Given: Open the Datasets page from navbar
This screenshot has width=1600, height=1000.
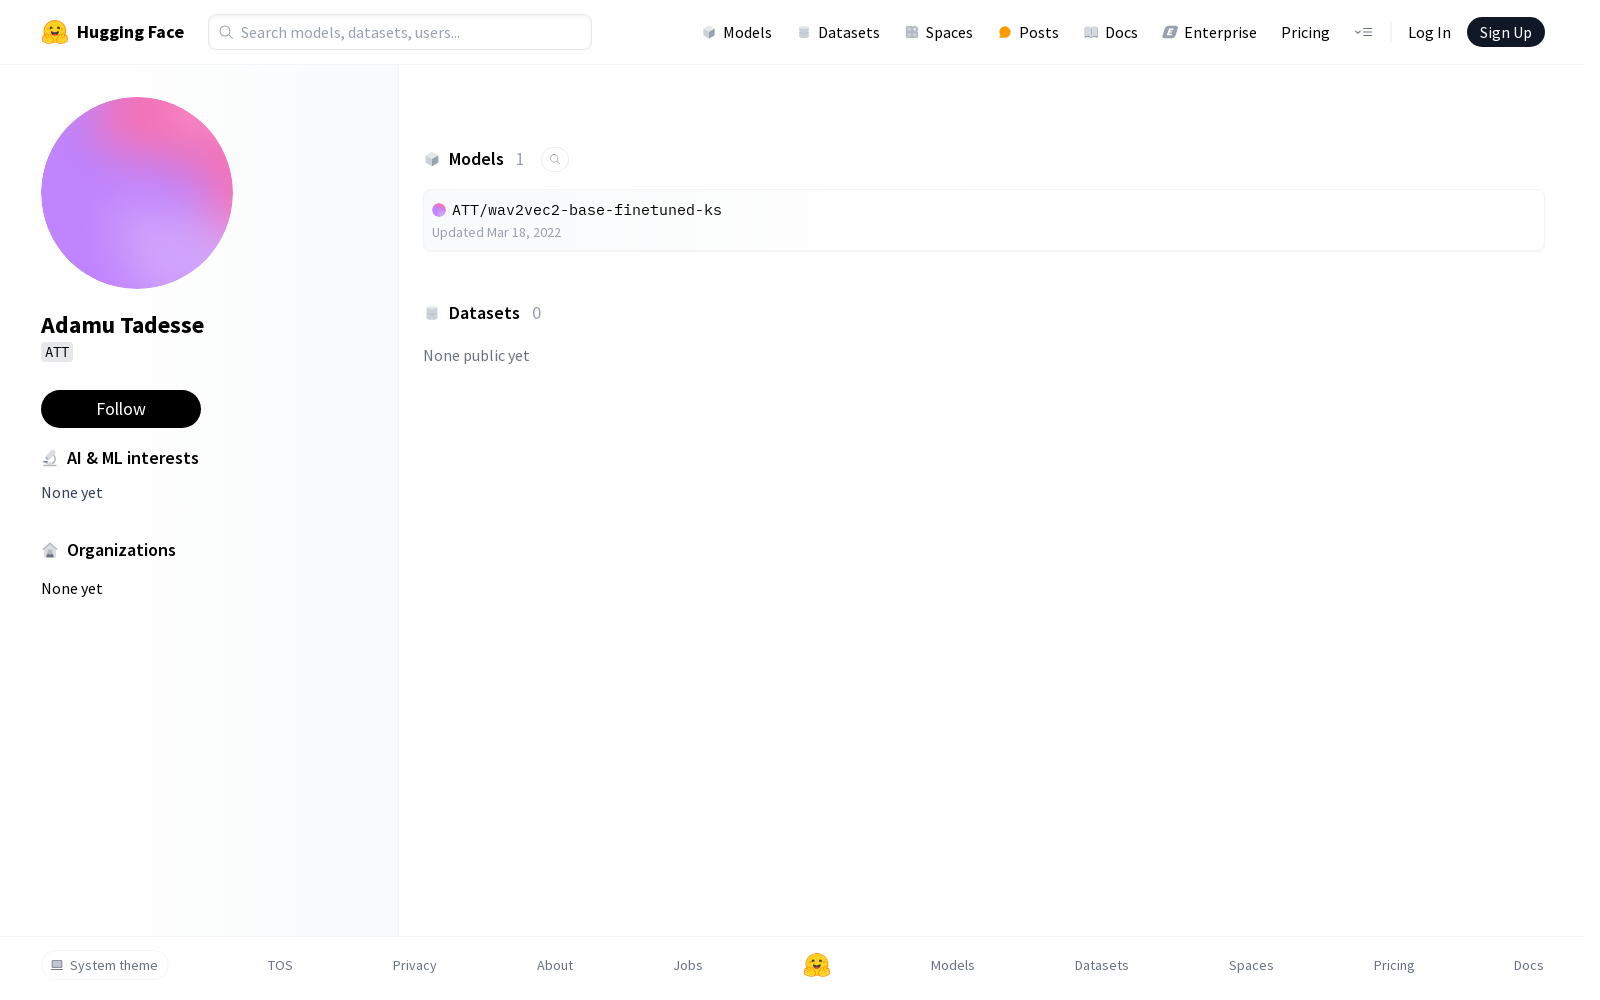Looking at the screenshot, I should [838, 33].
